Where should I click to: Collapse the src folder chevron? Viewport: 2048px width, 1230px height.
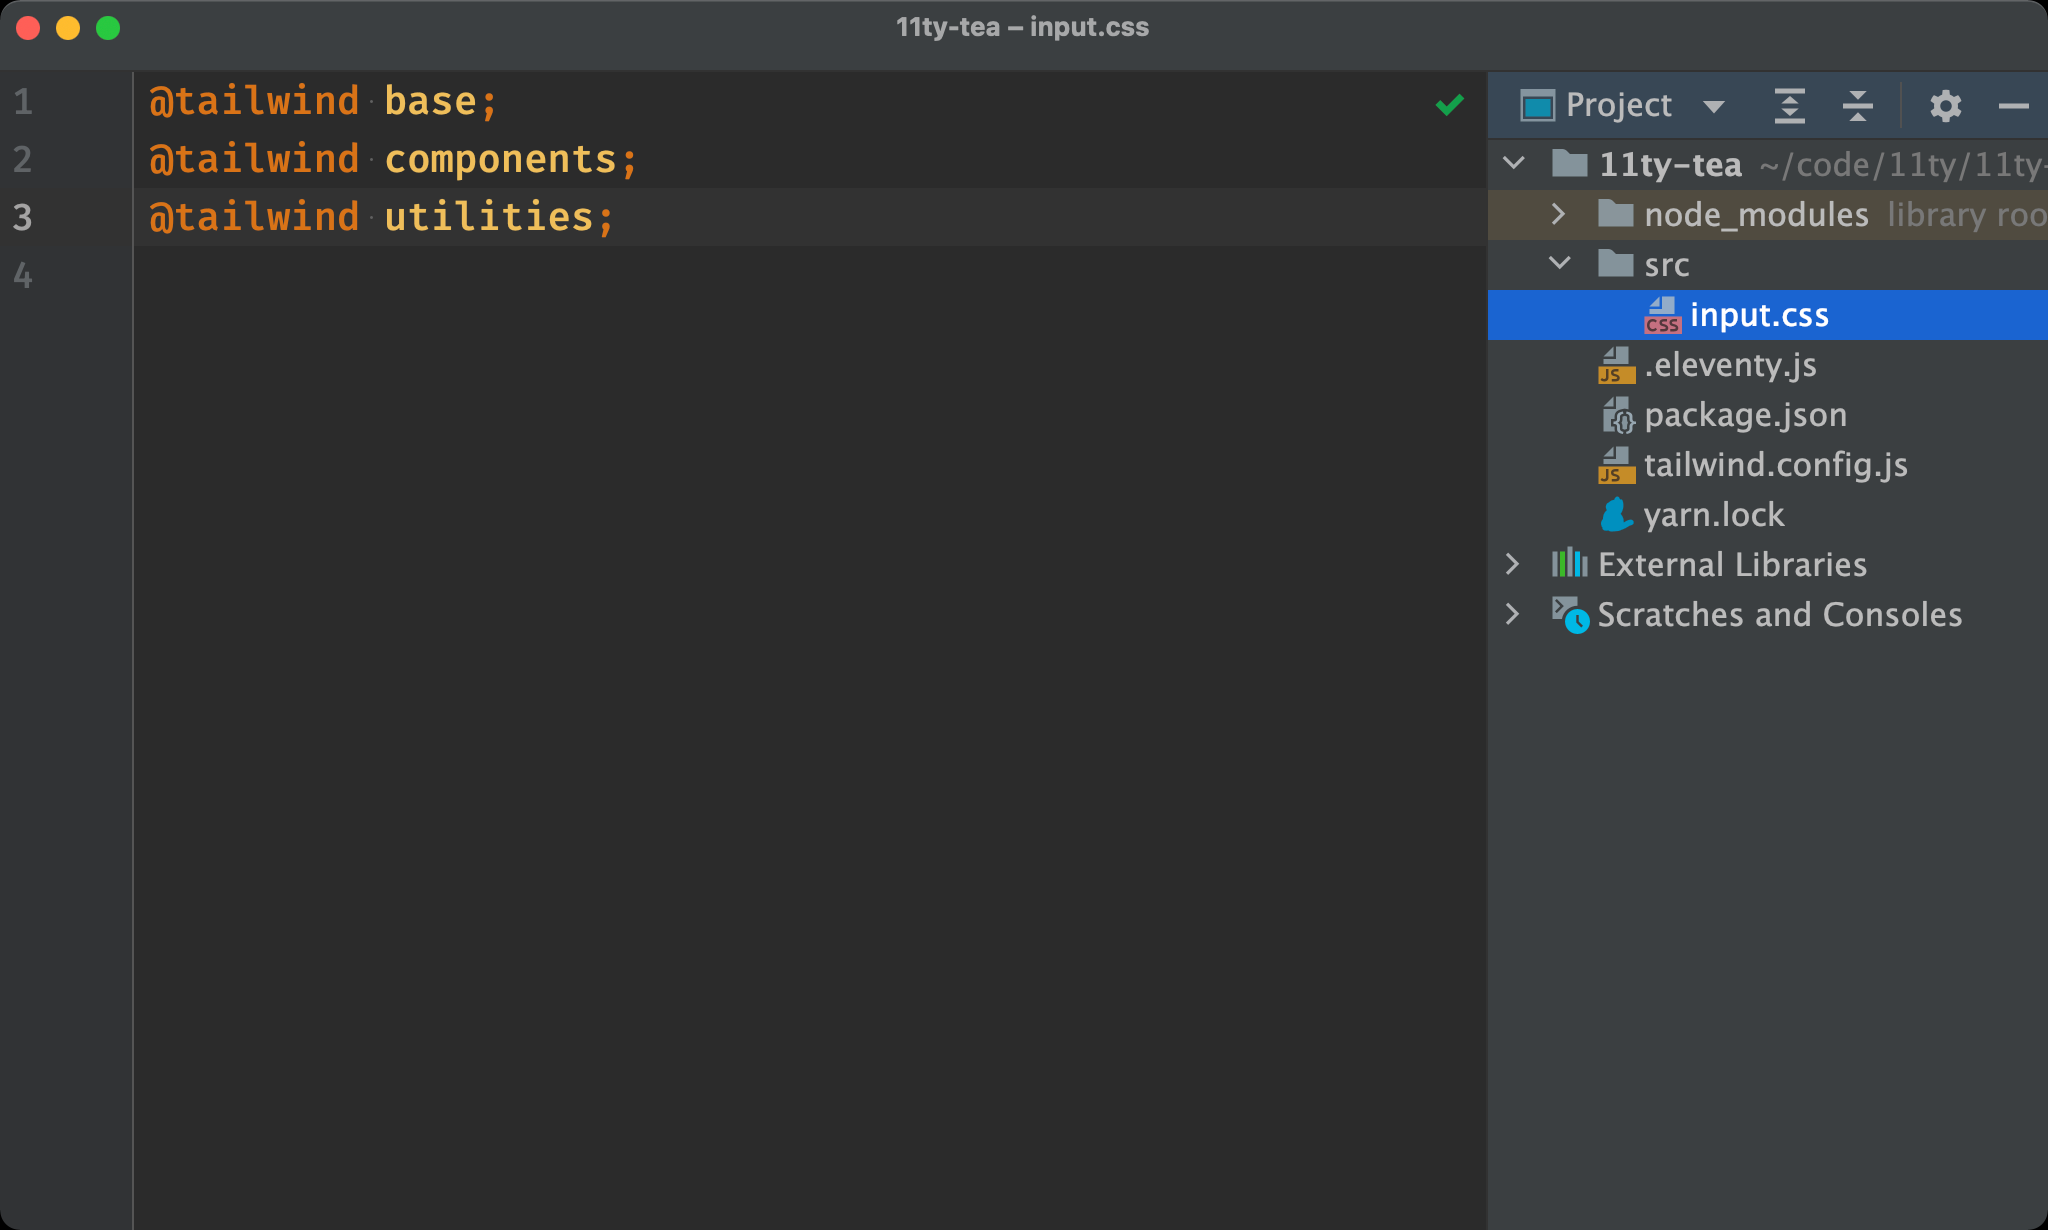click(1559, 263)
